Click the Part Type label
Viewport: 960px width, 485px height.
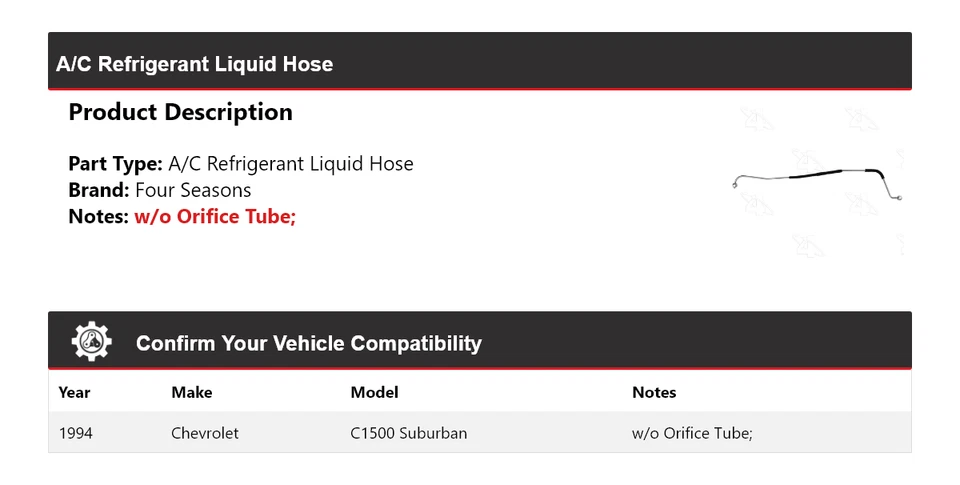[115, 163]
